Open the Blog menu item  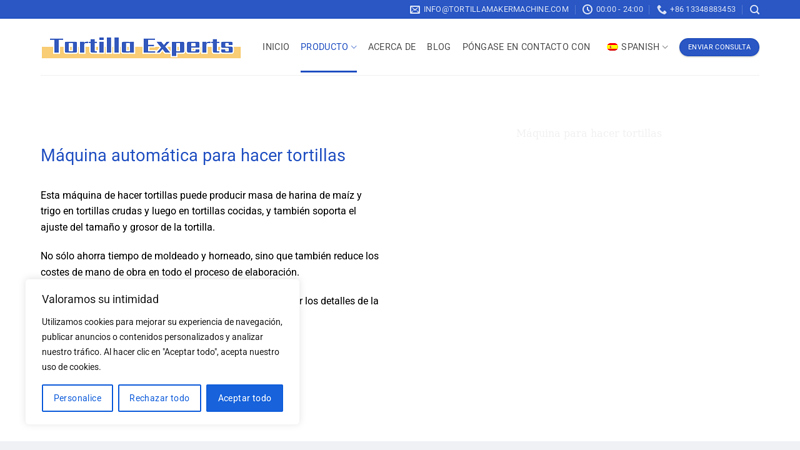click(x=439, y=47)
